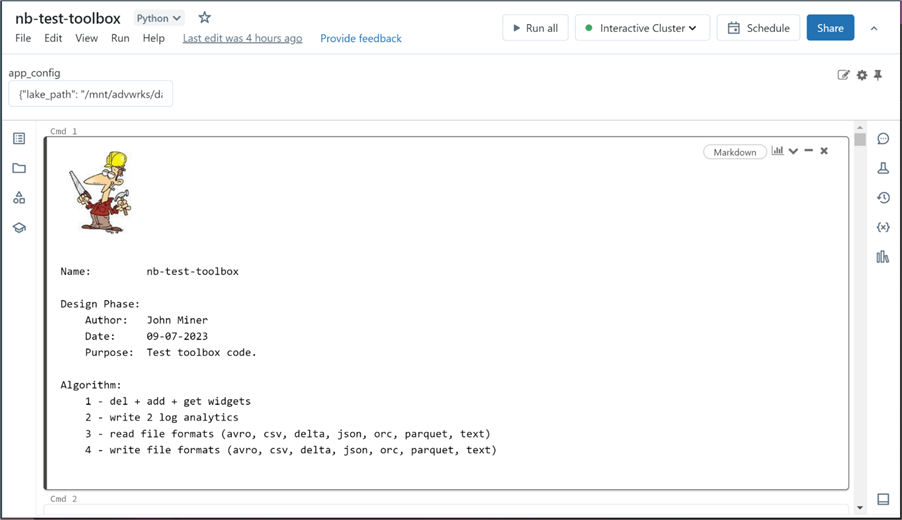Open the Python language dropdown
The height and width of the screenshot is (520, 902).
click(159, 18)
